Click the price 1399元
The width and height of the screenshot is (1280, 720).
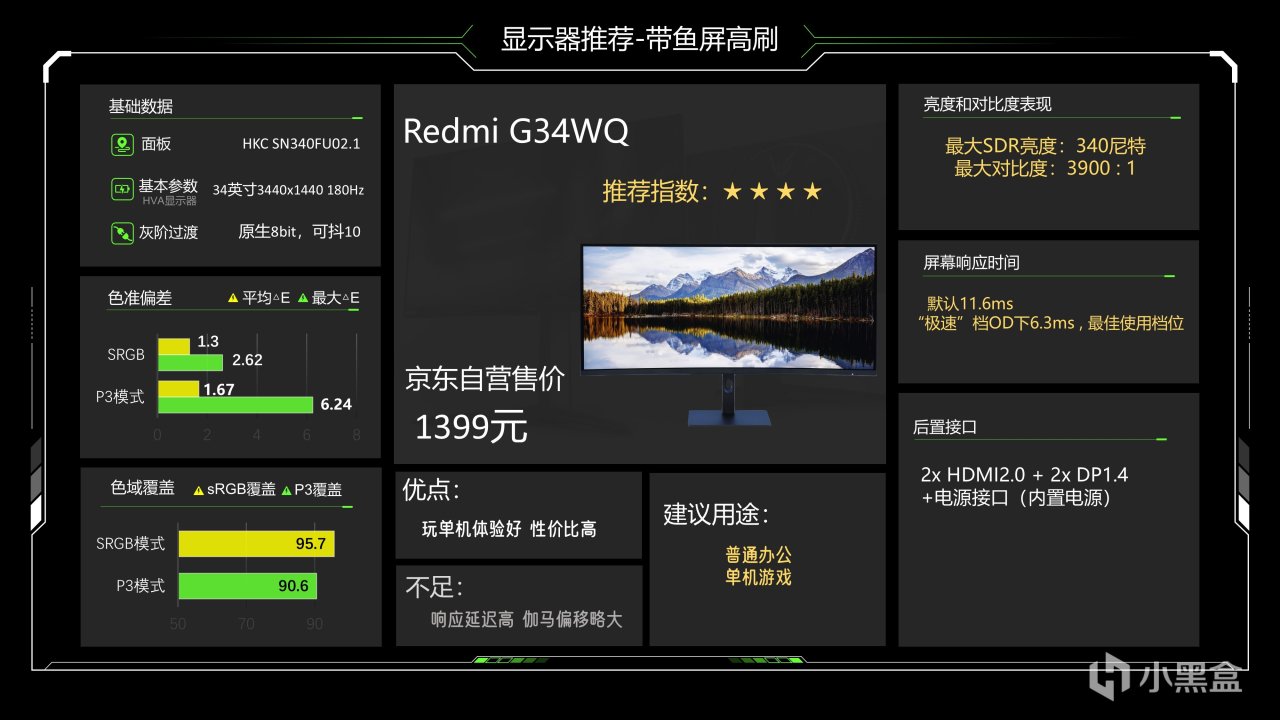click(471, 428)
